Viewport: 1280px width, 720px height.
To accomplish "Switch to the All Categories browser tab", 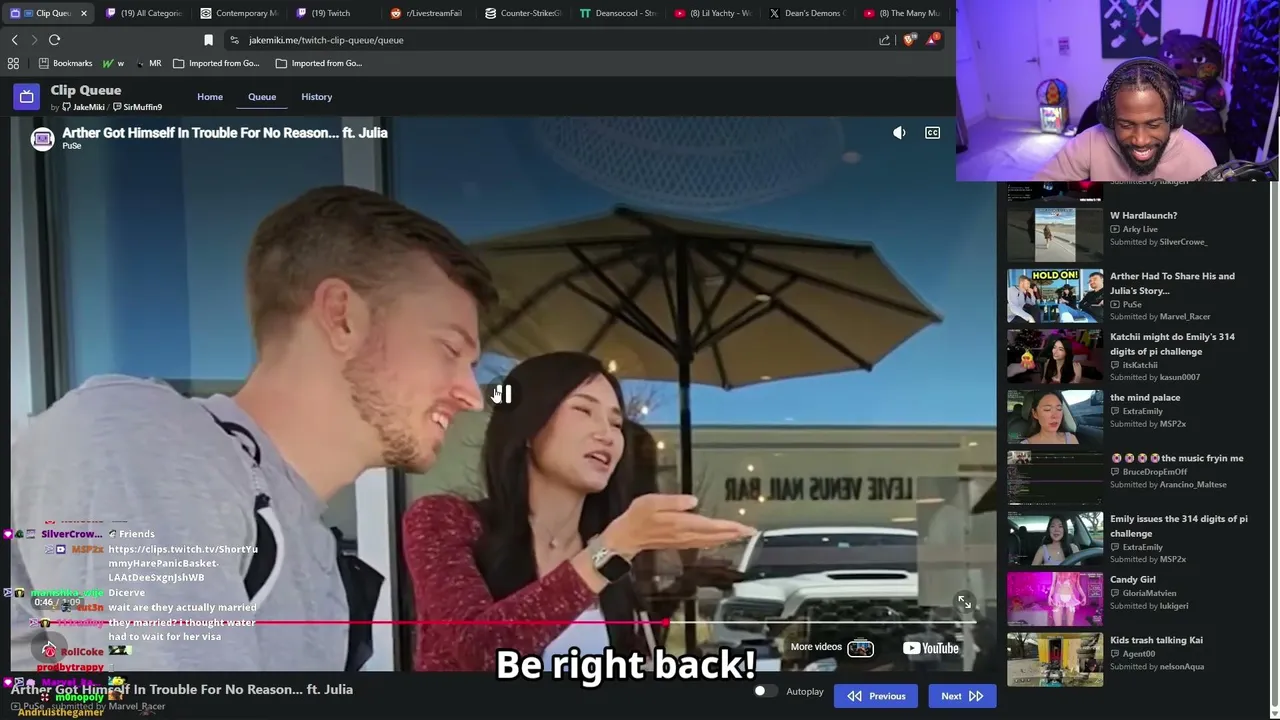I will click(144, 13).
